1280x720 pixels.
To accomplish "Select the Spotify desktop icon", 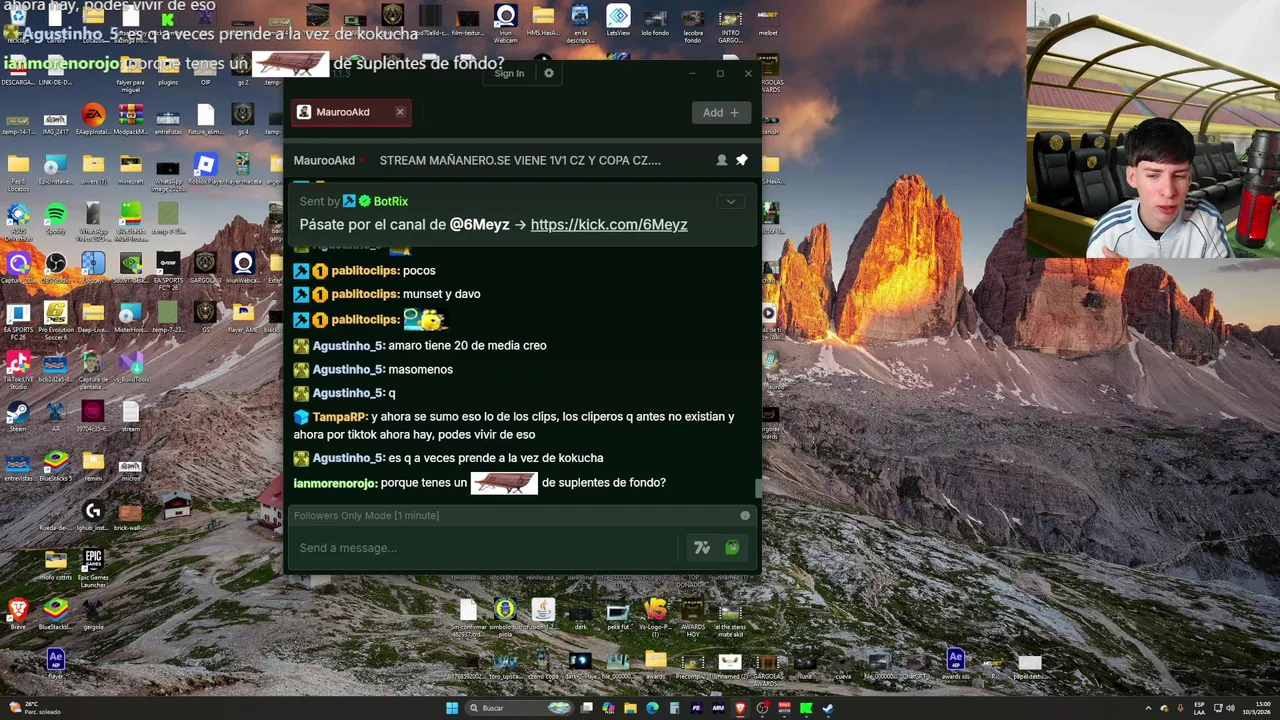I will 55,219.
